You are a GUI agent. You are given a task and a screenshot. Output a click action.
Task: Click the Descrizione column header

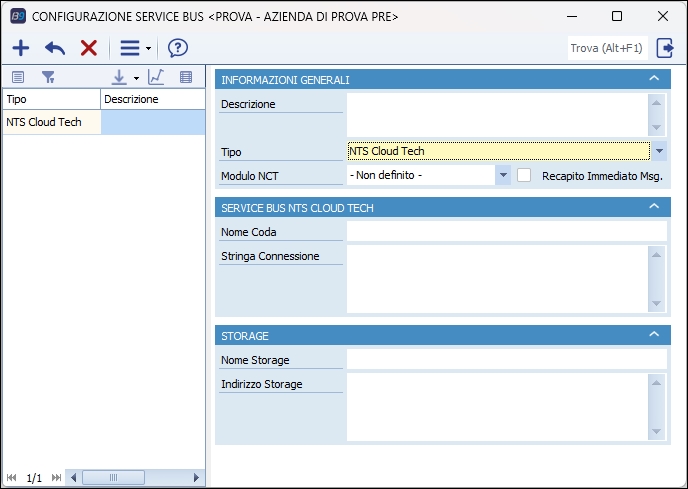[x=152, y=100]
